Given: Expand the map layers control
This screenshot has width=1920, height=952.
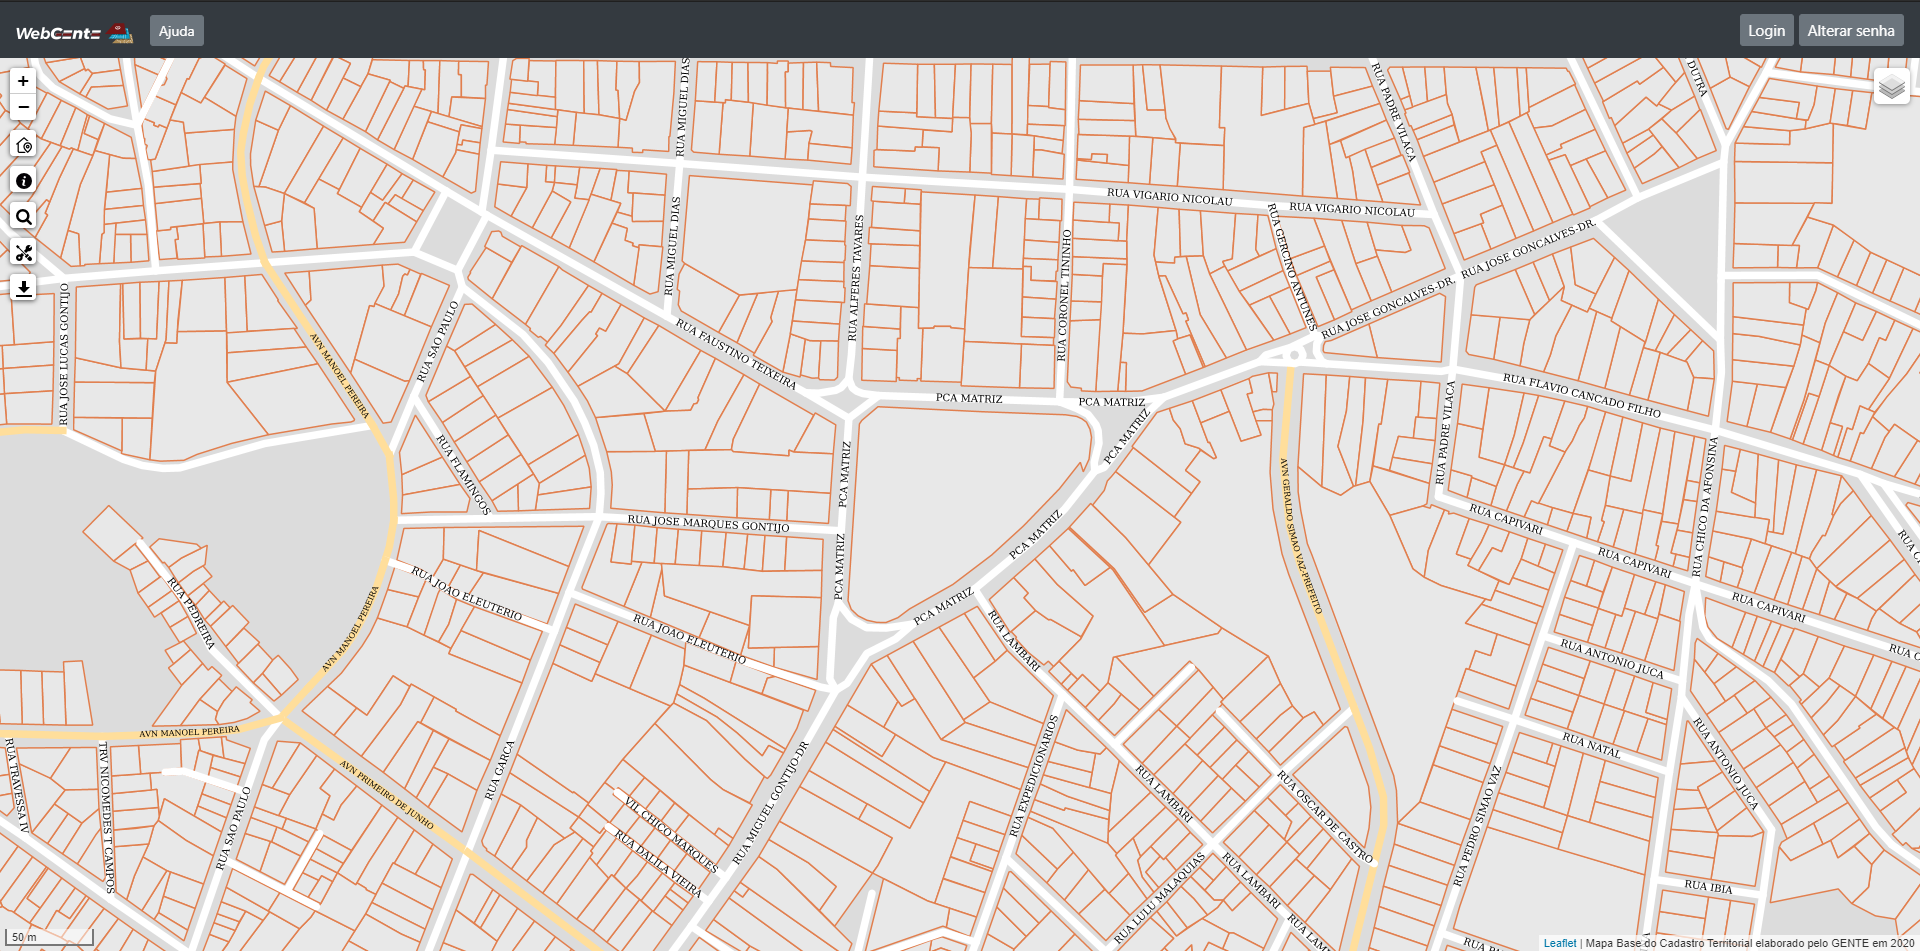Looking at the screenshot, I should (1891, 87).
